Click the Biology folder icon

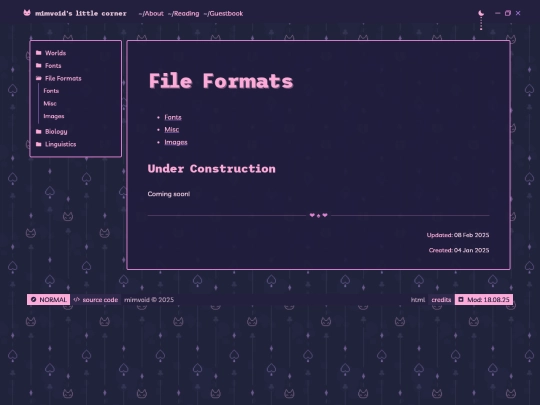tap(39, 131)
